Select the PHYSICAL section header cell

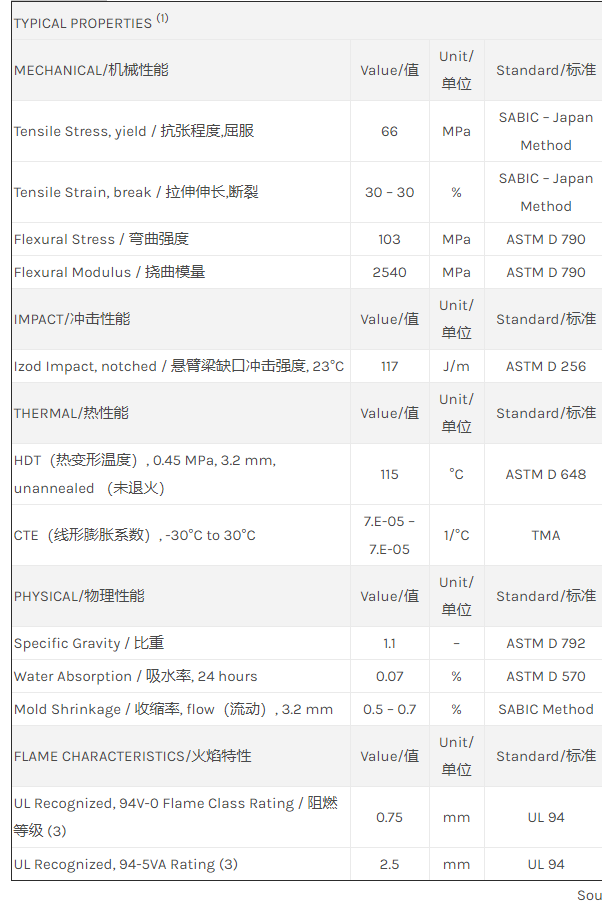tap(79, 596)
